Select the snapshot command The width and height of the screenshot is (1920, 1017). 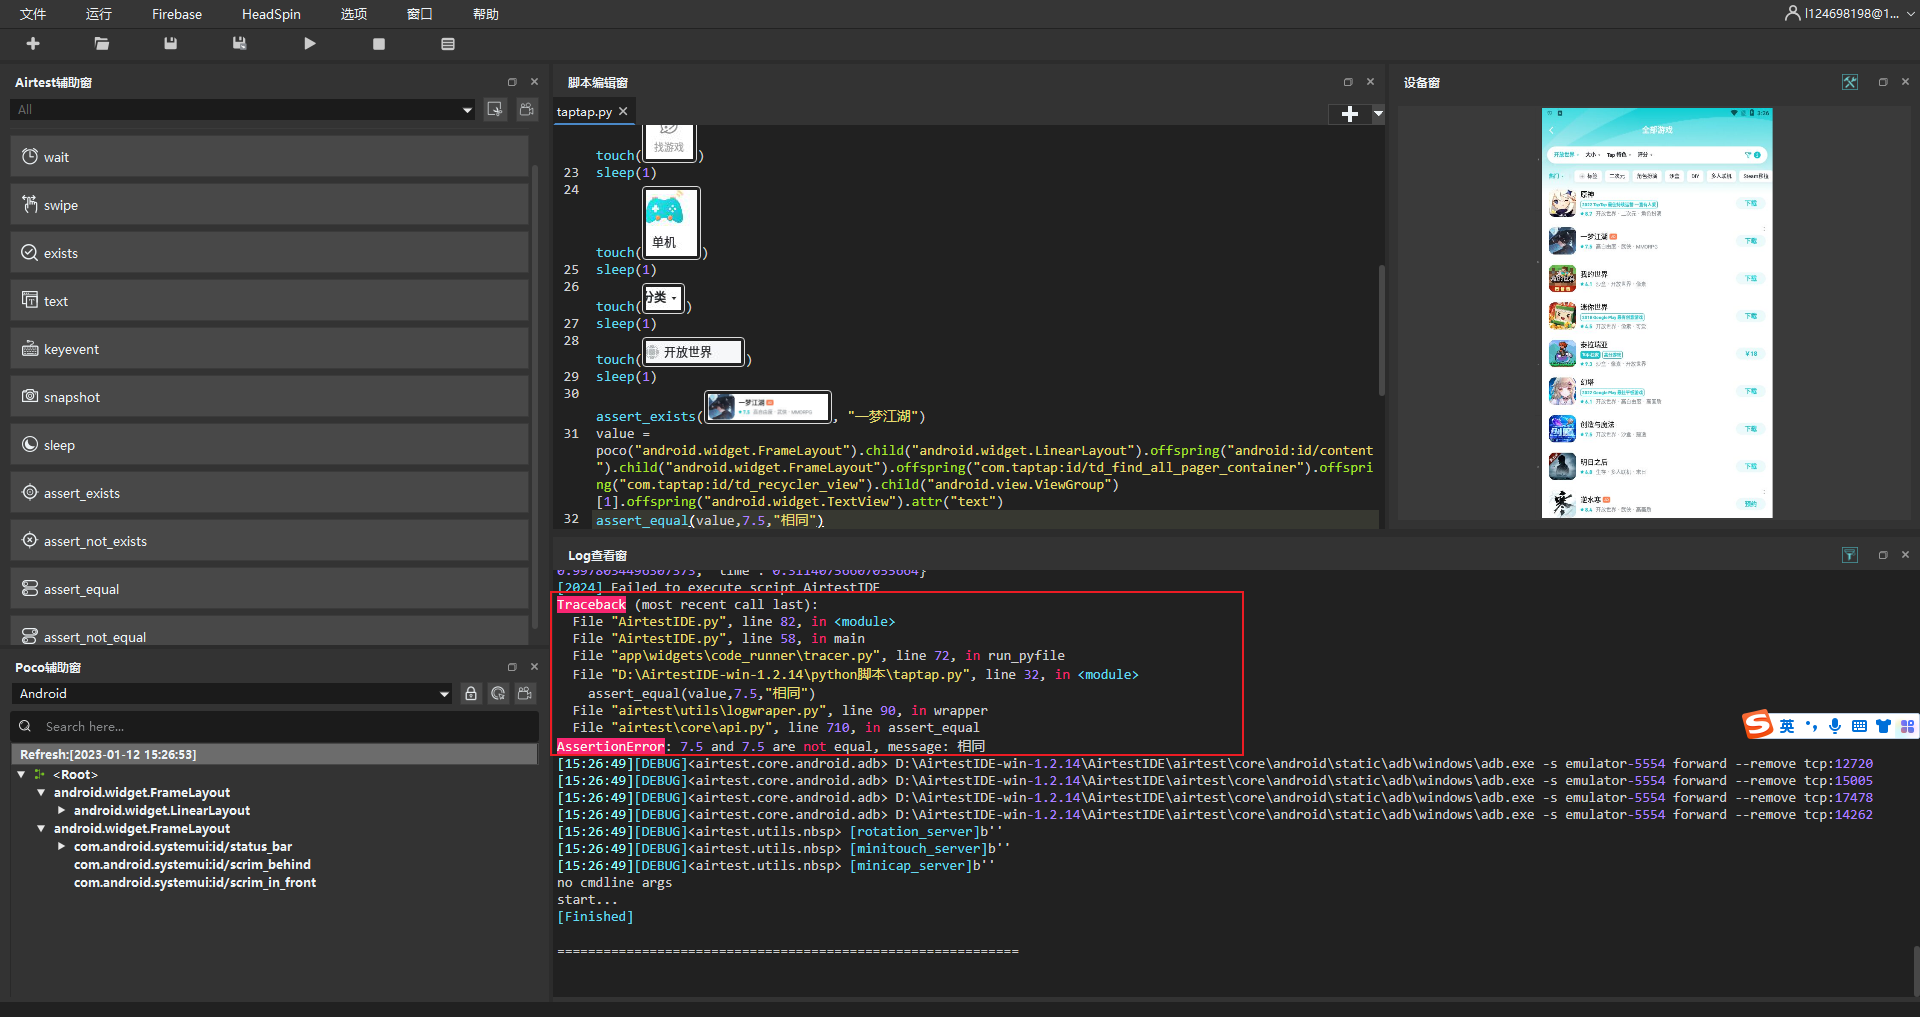269,397
